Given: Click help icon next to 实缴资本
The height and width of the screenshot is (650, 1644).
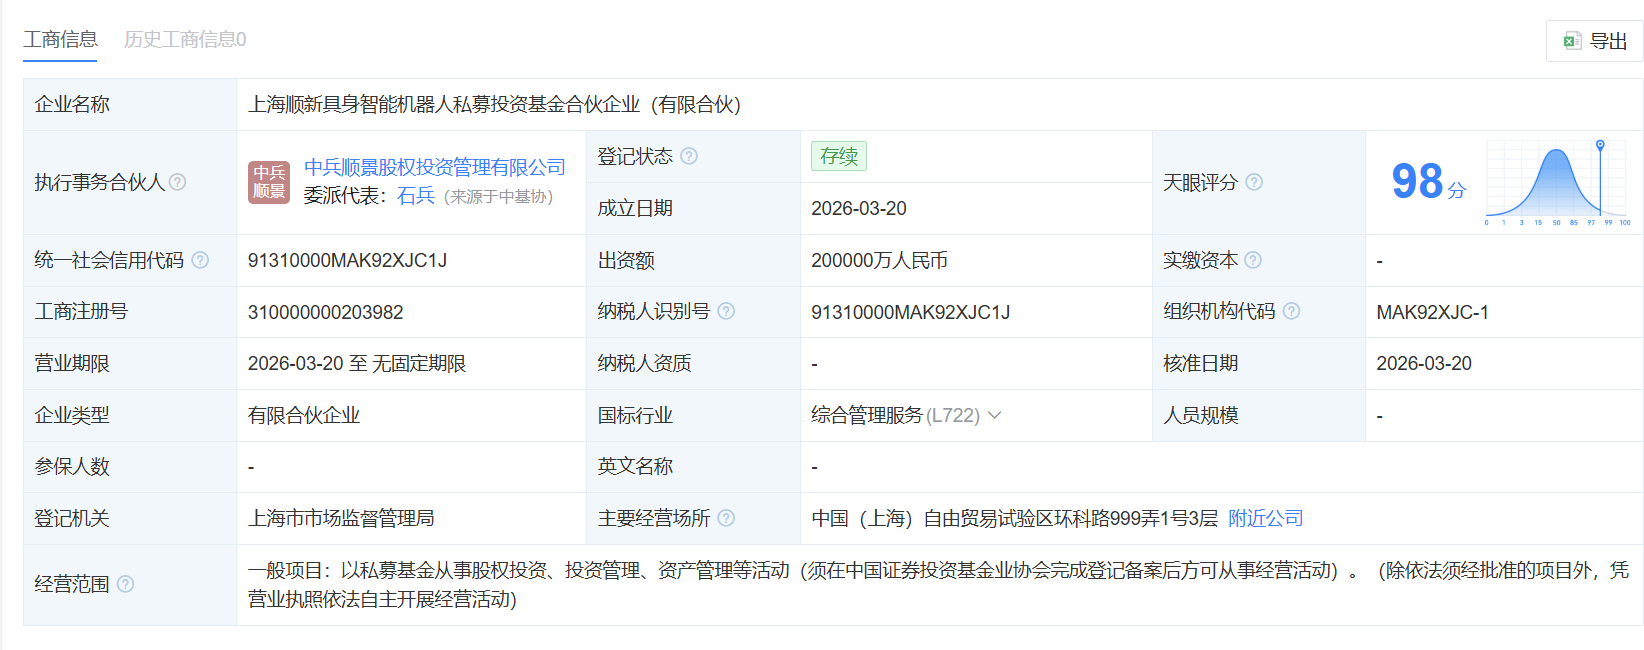Looking at the screenshot, I should tap(1253, 260).
